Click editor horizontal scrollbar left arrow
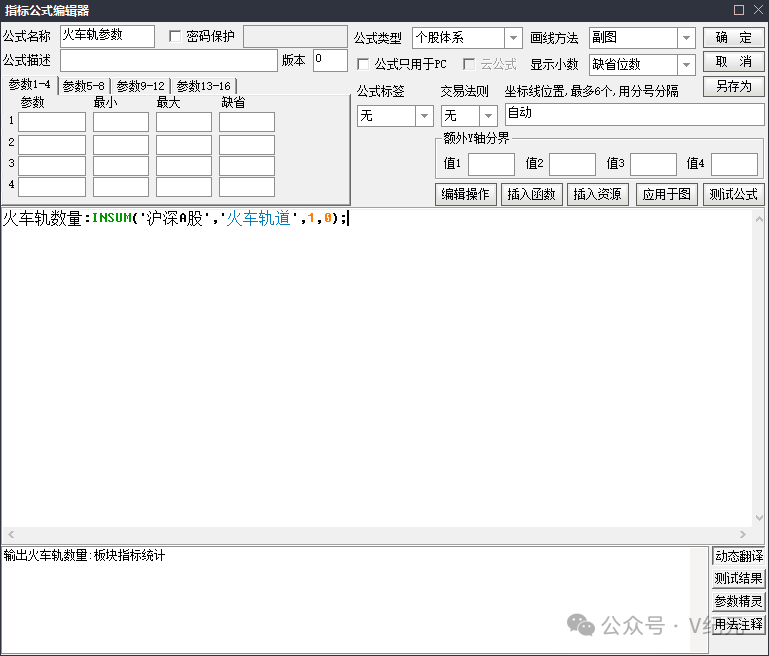Viewport: 769px width, 656px height. pyautogui.click(x=11, y=534)
